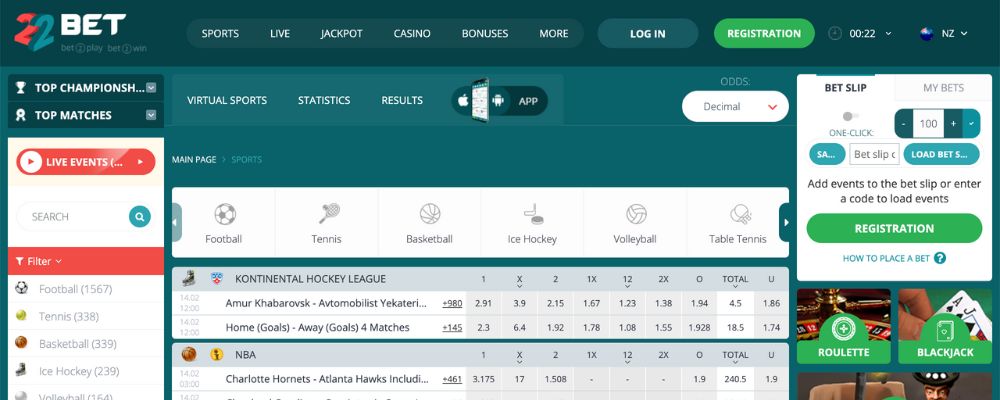Click the NBA league logo icon

tap(217, 354)
